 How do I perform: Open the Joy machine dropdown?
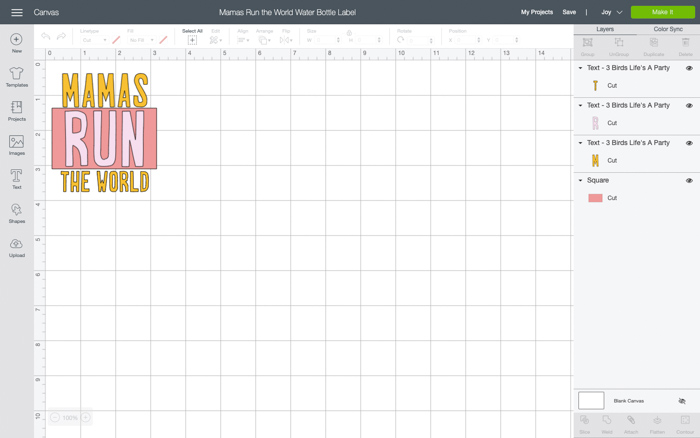click(612, 13)
